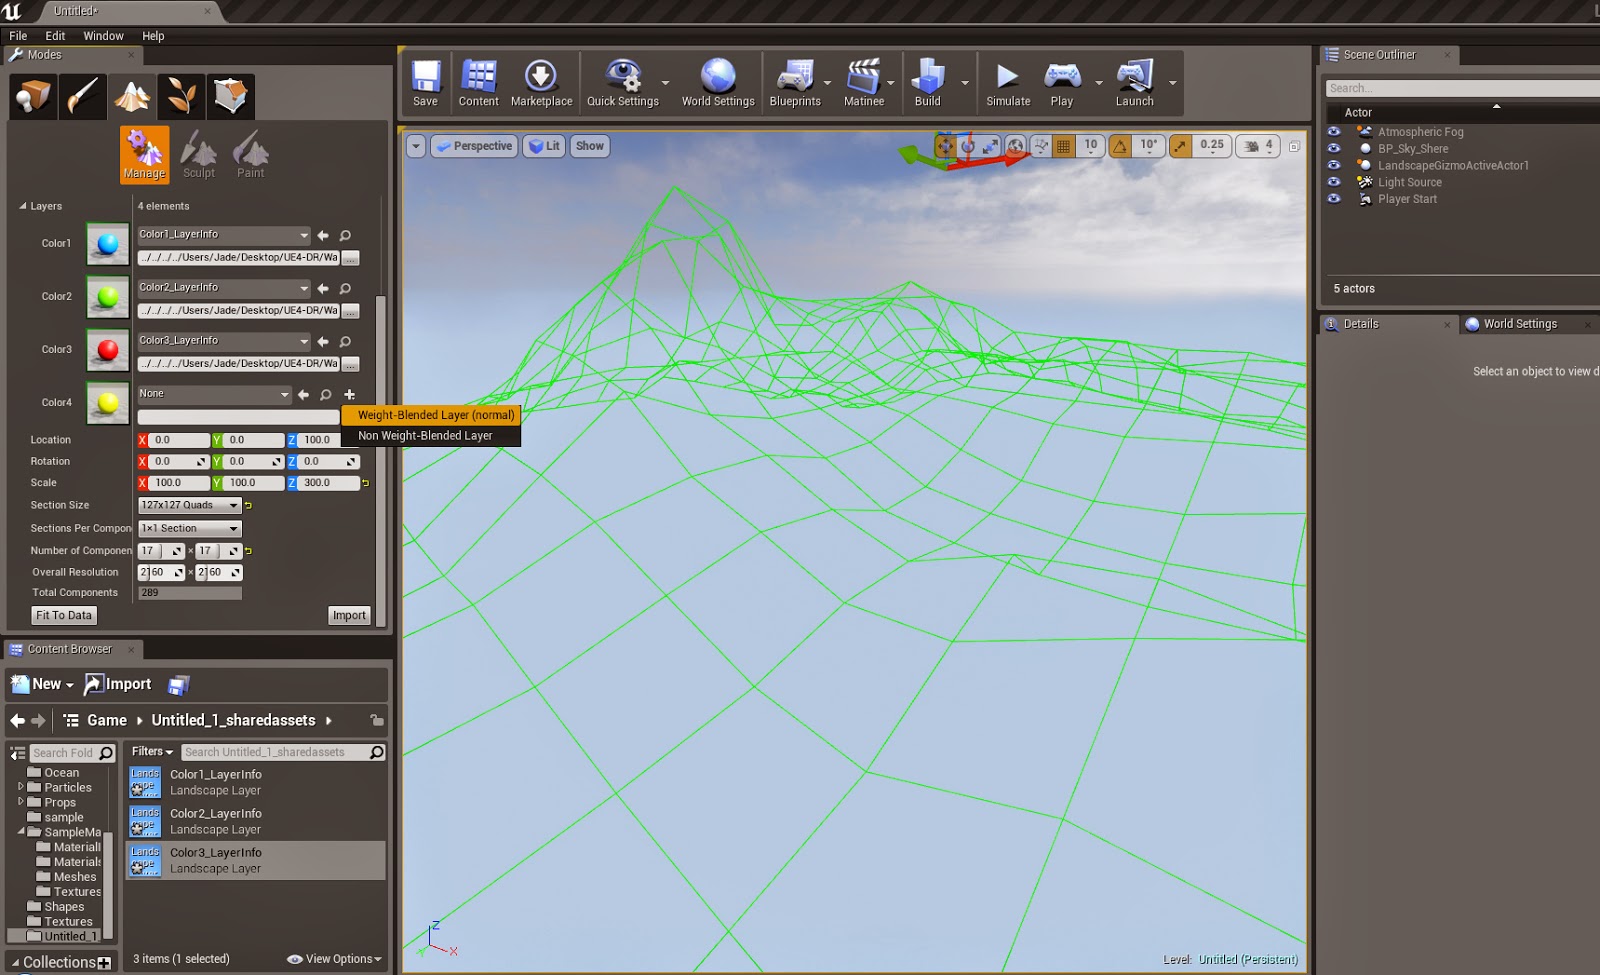This screenshot has height=975, width=1600.
Task: Open the Marketplace
Action: (x=541, y=83)
